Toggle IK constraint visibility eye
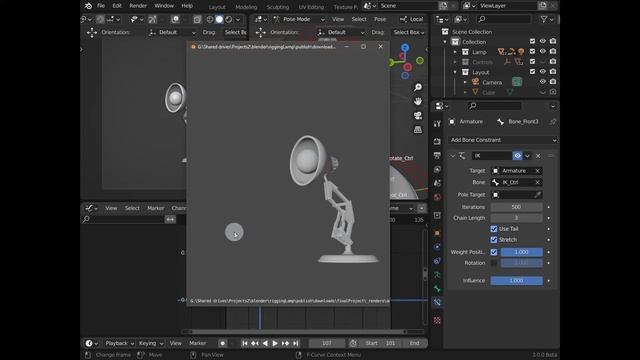Image resolution: width=640 pixels, height=360 pixels. point(517,156)
